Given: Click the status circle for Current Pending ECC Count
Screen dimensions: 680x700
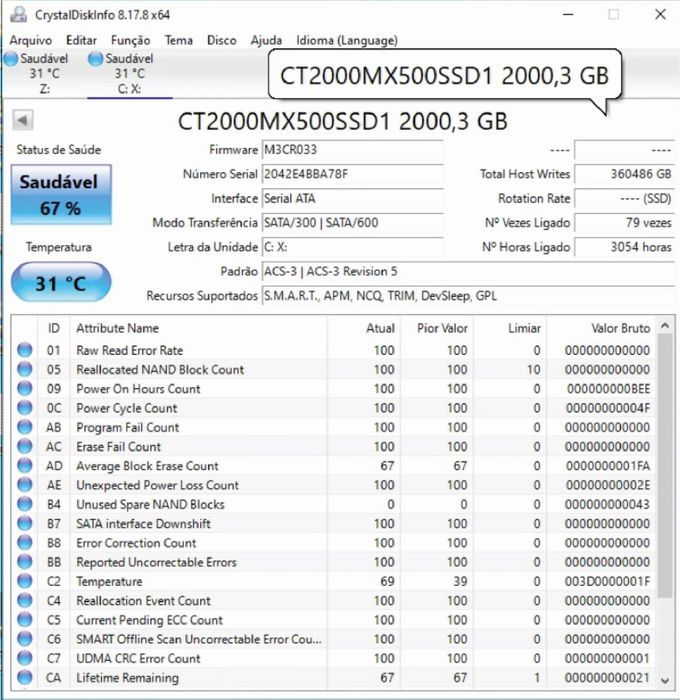Looking at the screenshot, I should tap(25, 620).
